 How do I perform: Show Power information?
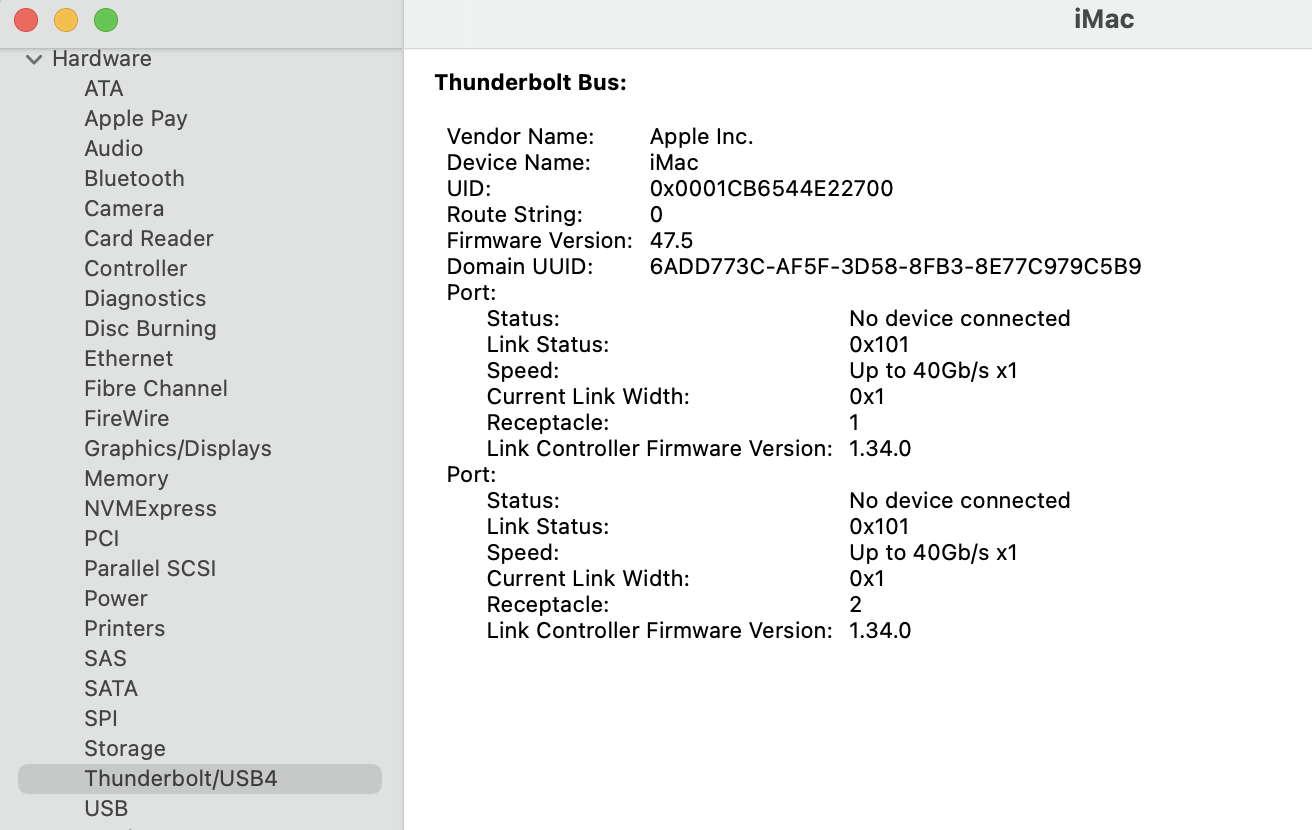tap(116, 599)
